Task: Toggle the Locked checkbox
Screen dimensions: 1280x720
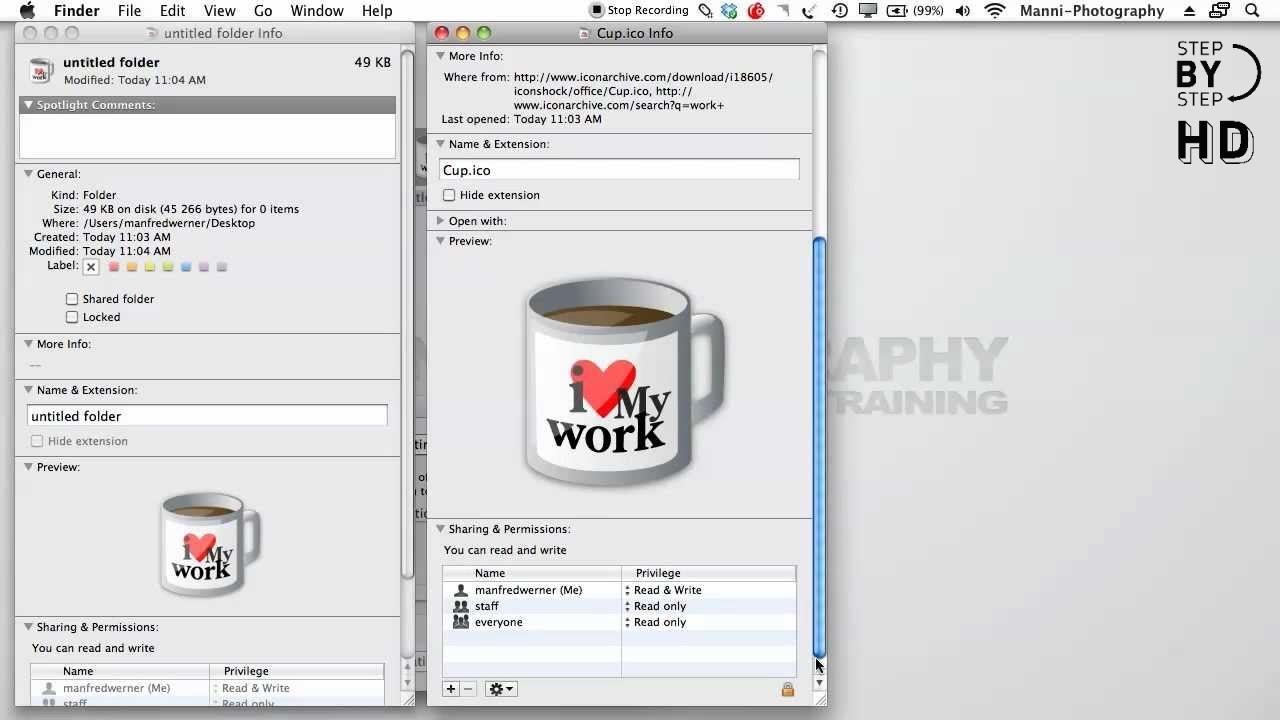Action: [72, 317]
